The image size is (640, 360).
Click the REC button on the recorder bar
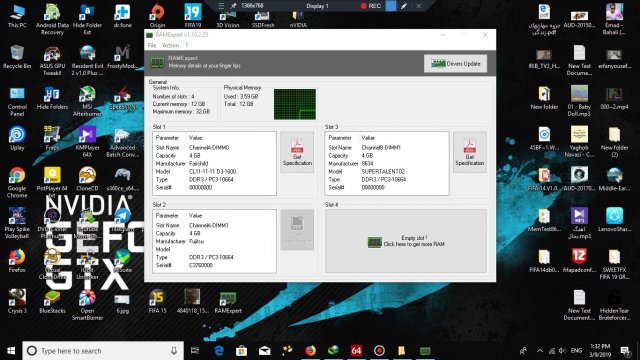click(371, 6)
